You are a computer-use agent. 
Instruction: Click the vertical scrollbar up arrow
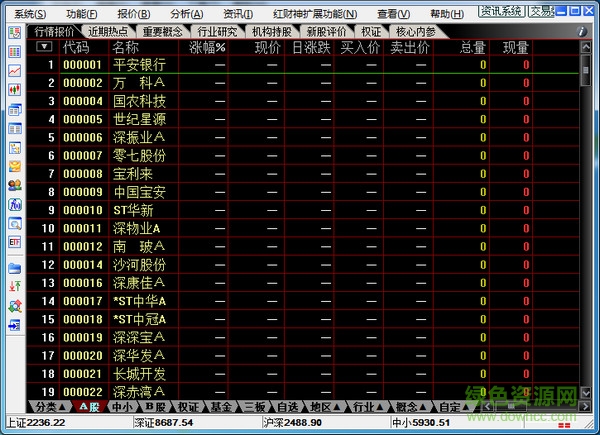[x=585, y=47]
